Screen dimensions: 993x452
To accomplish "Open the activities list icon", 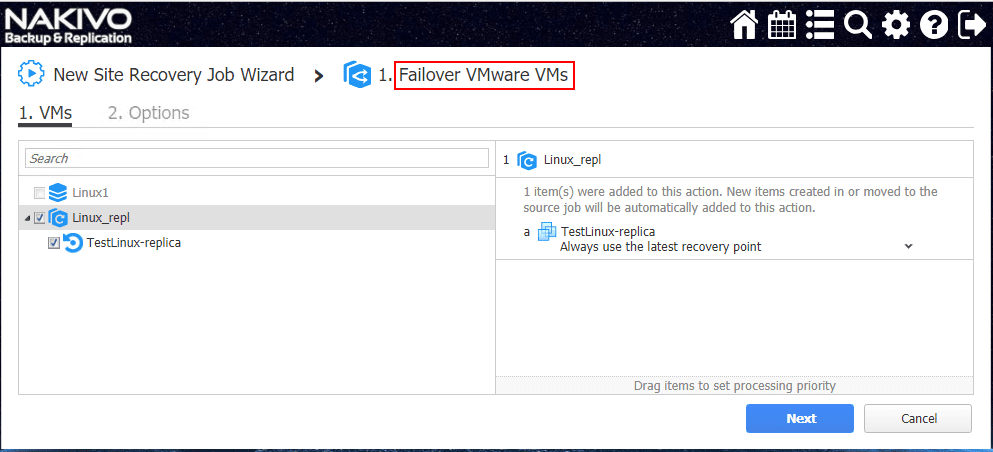I will click(820, 25).
